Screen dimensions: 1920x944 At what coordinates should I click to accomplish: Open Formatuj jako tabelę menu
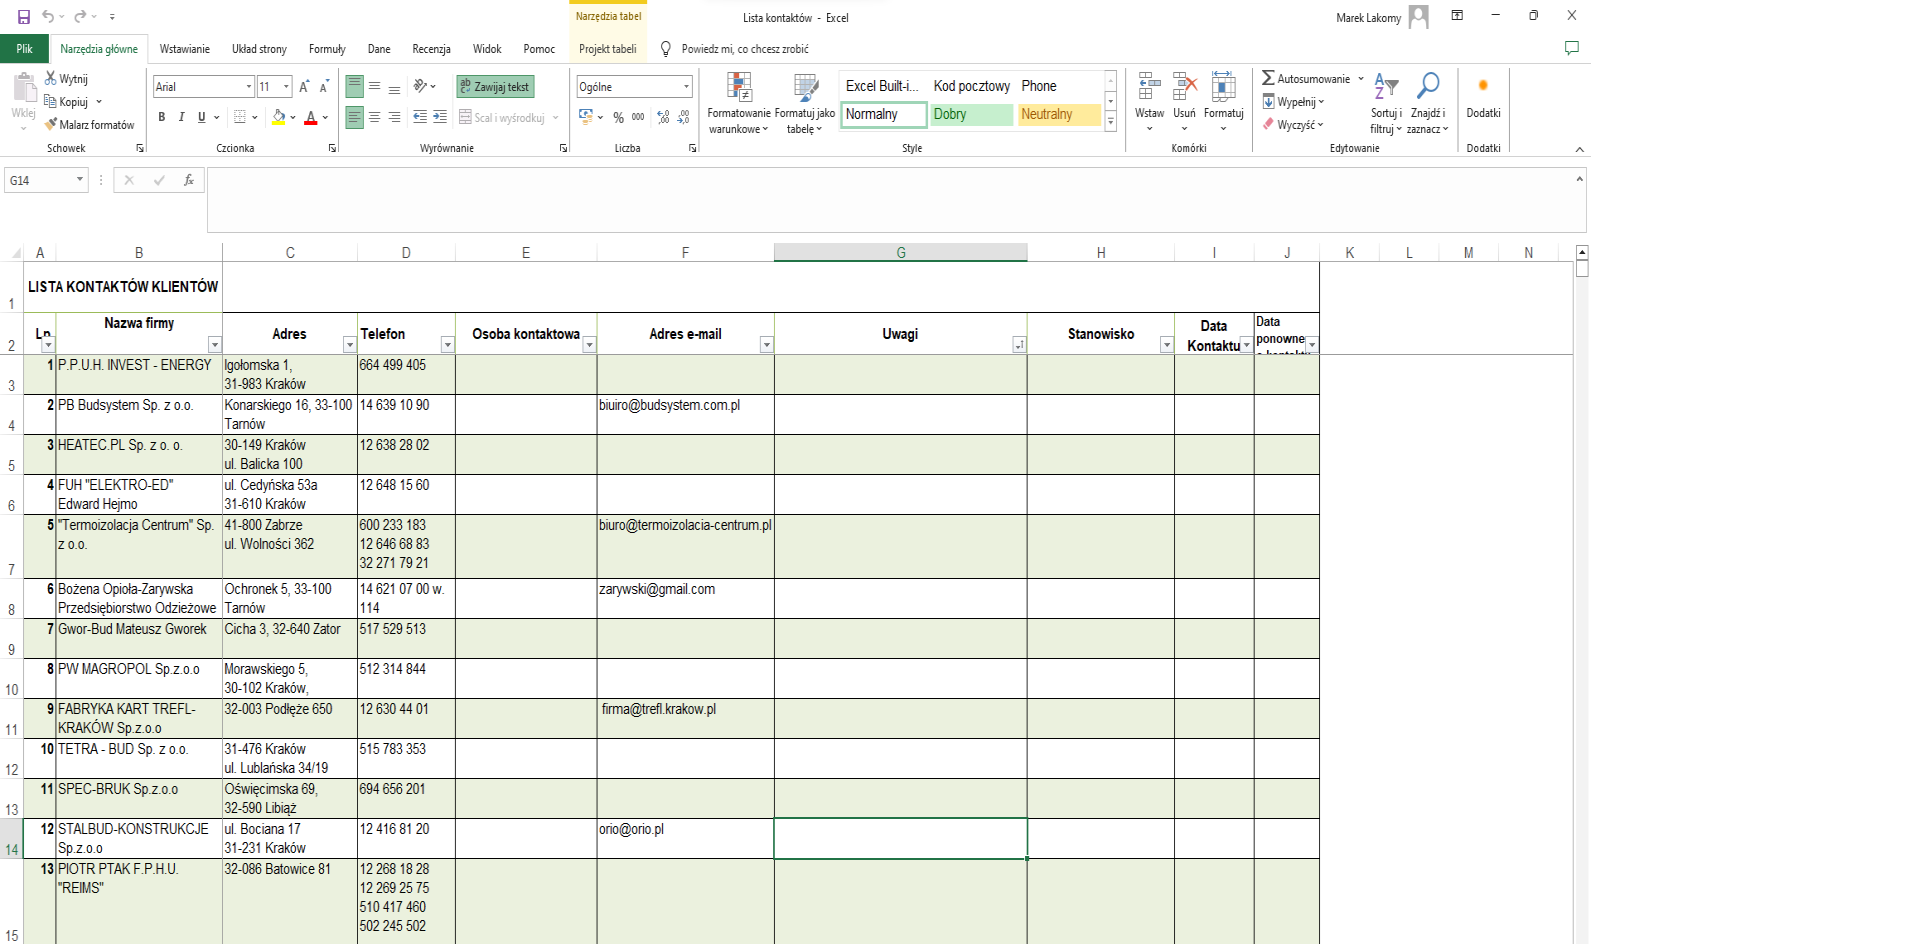pos(805,103)
